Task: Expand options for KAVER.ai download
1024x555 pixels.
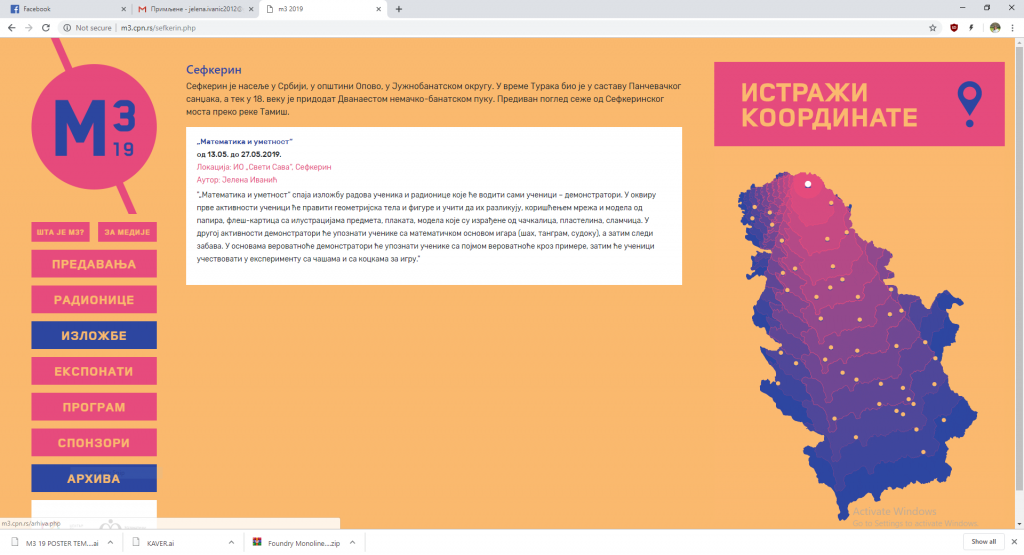Action: [x=231, y=542]
